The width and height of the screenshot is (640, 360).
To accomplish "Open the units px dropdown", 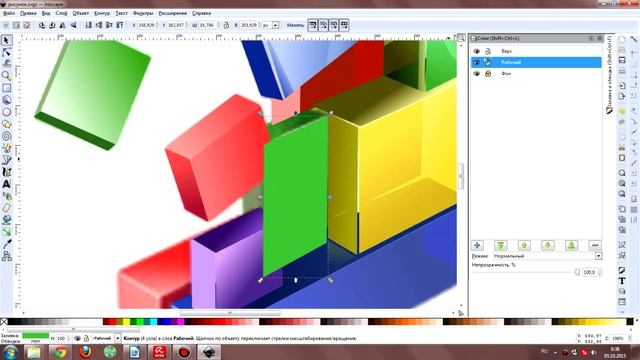I will [x=276, y=25].
